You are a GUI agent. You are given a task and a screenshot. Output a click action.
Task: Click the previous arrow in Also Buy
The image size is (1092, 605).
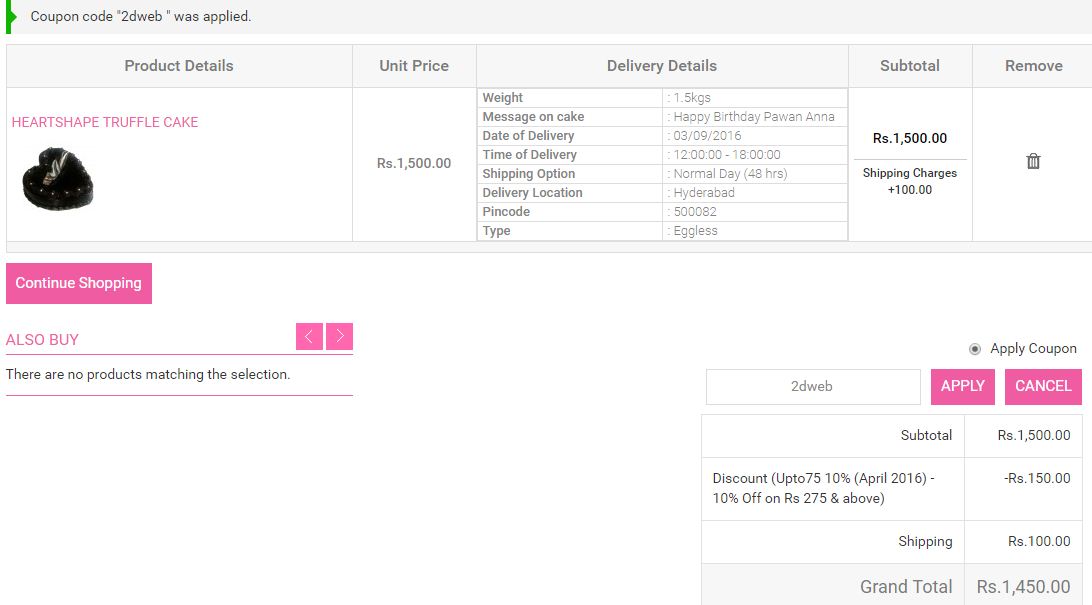pyautogui.click(x=309, y=337)
